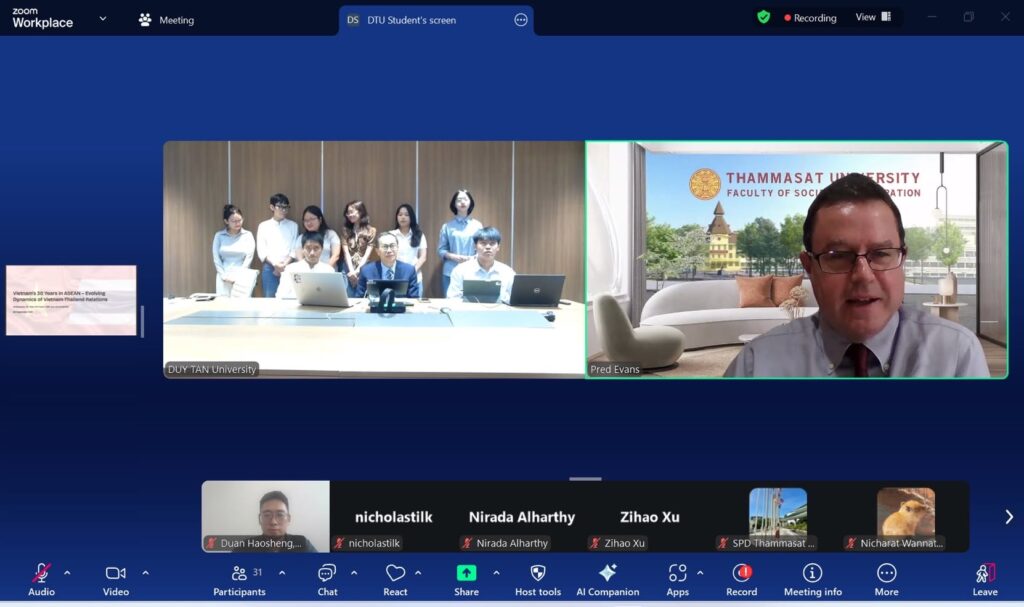Open the Participants panel
The height and width of the screenshot is (607, 1024).
[x=239, y=580]
